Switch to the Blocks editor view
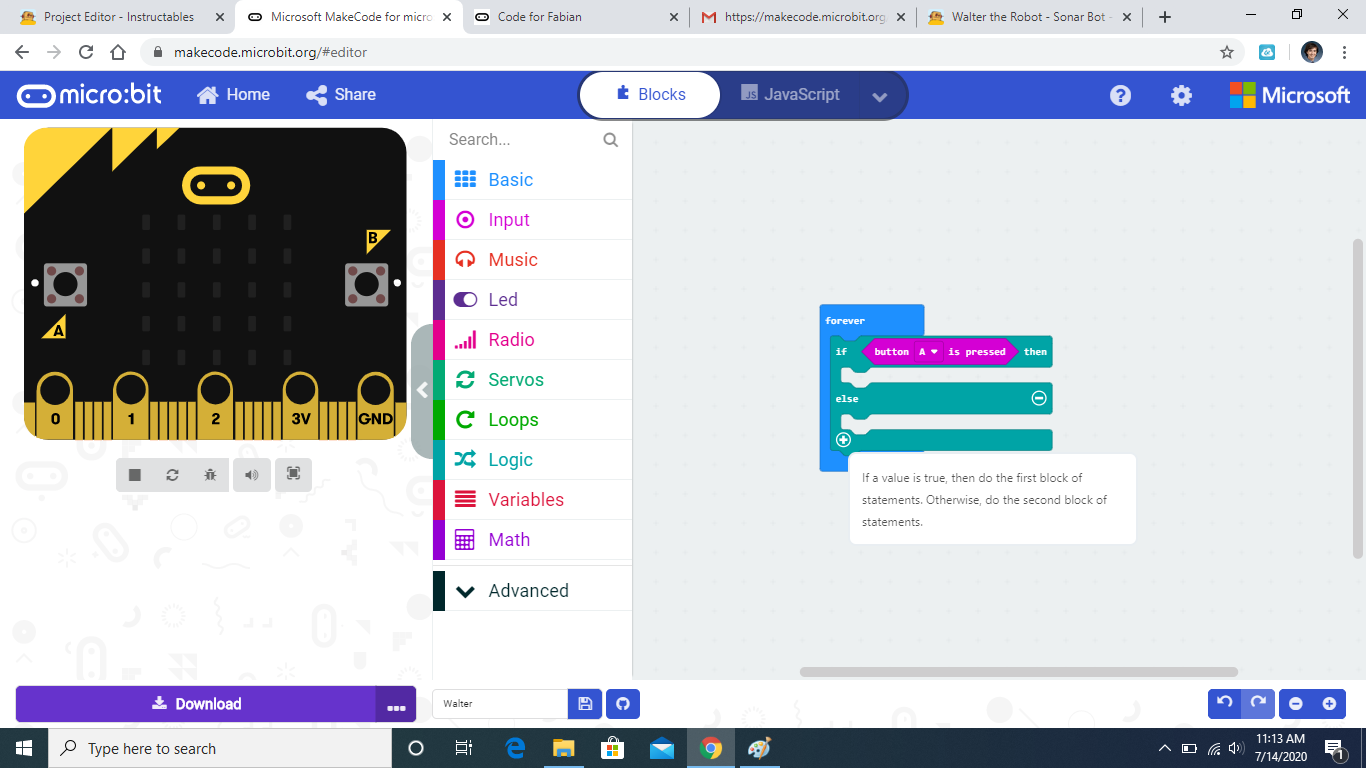 [650, 95]
